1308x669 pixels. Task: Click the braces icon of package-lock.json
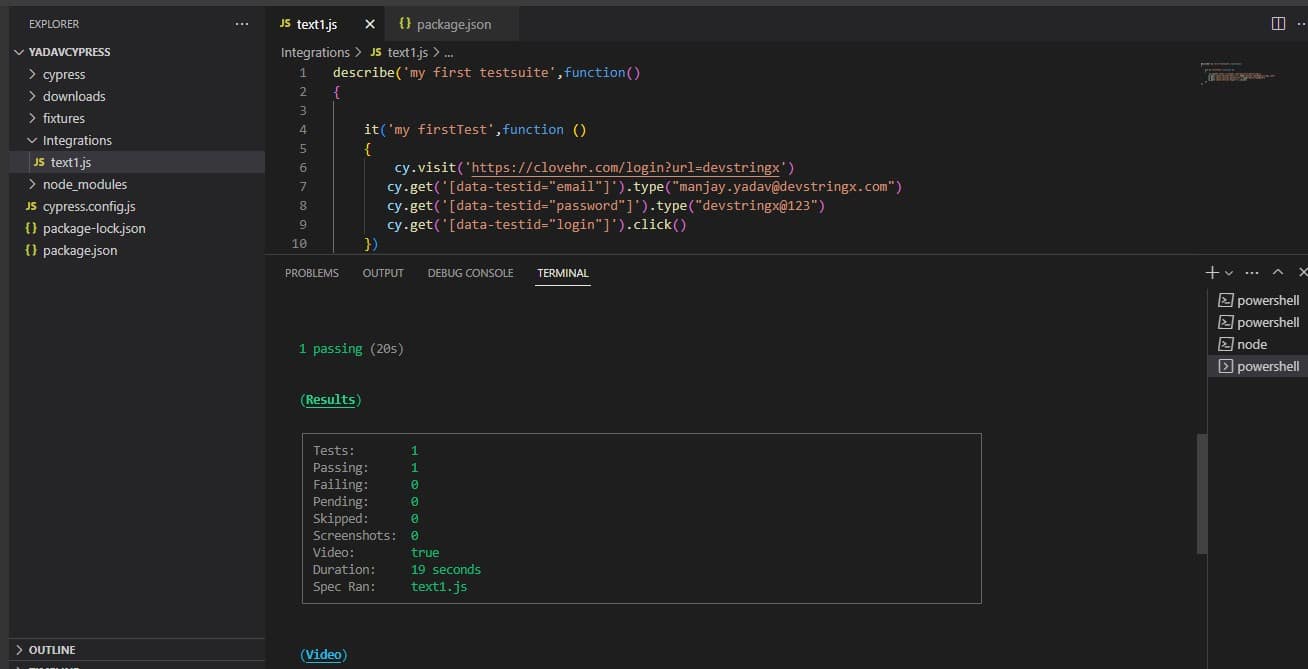click(31, 228)
